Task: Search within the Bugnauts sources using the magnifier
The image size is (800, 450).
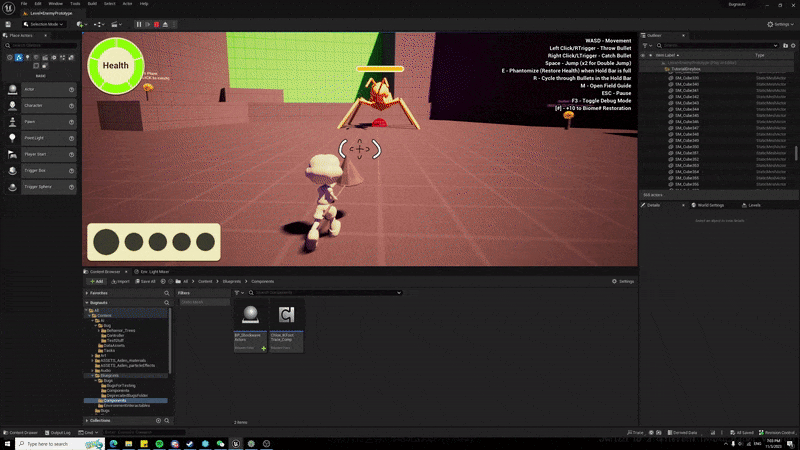Action: click(166, 303)
